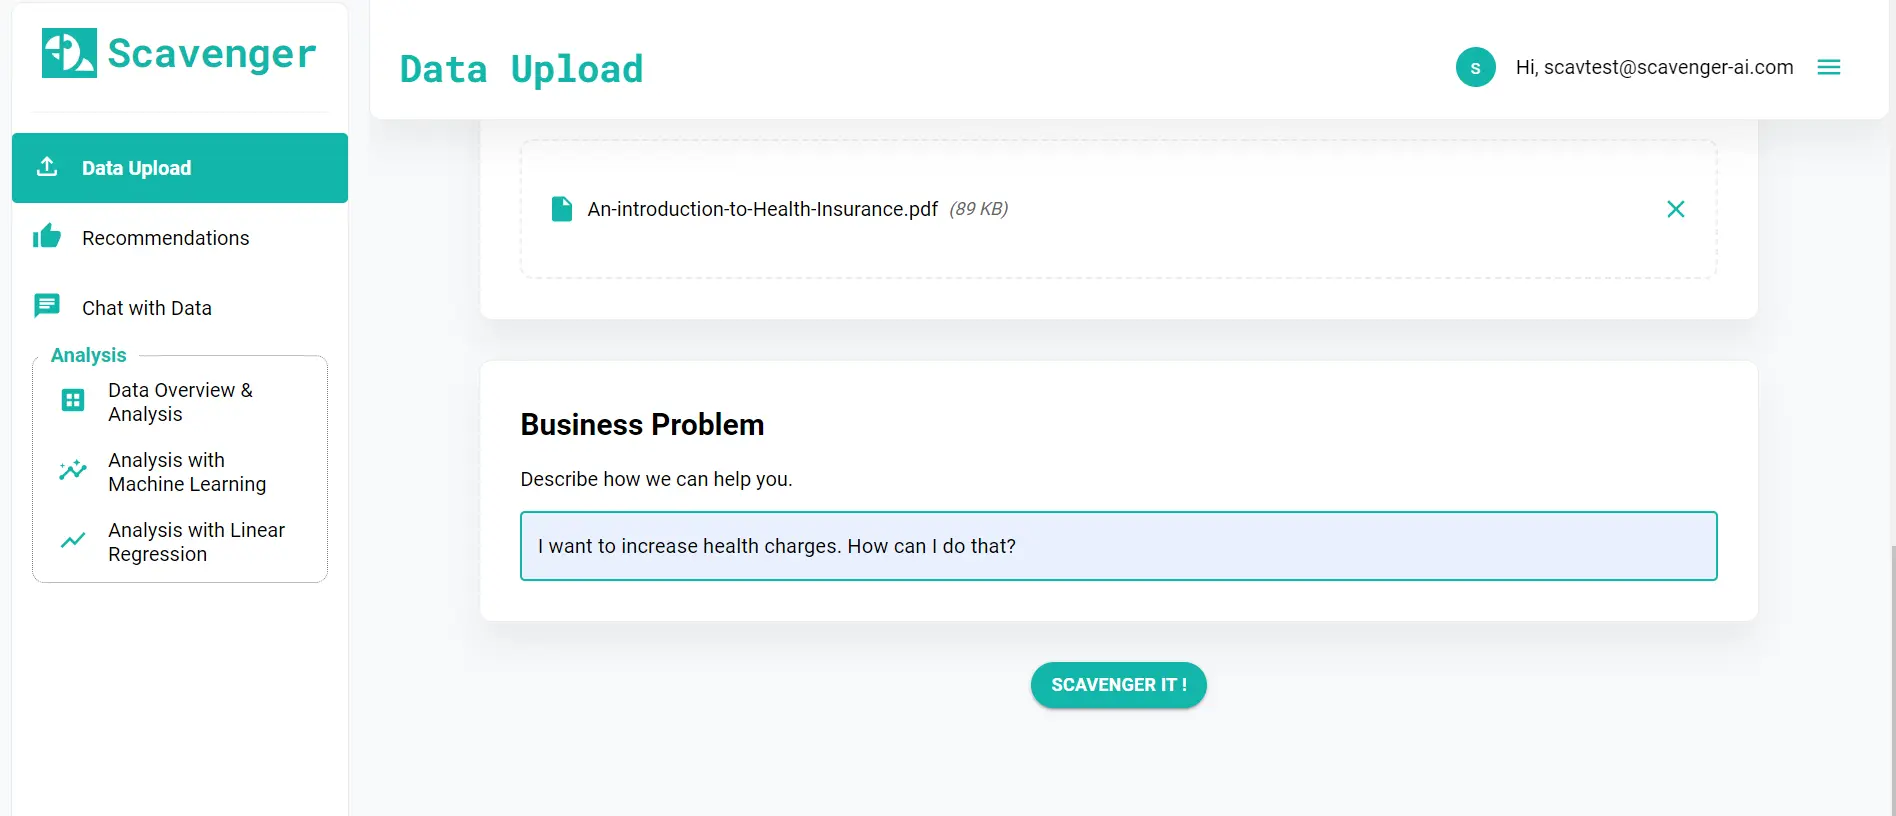1896x816 pixels.
Task: Click the user avatar circle
Action: (x=1475, y=67)
